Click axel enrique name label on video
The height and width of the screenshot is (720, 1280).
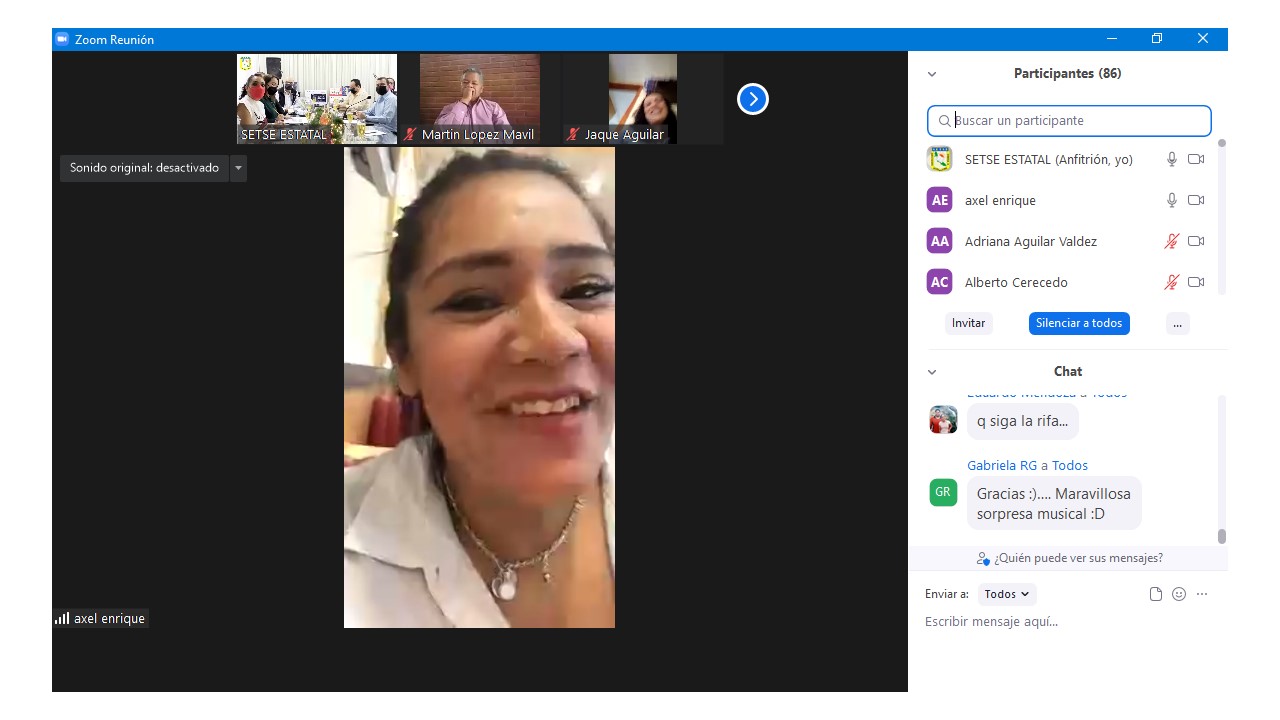pos(109,618)
